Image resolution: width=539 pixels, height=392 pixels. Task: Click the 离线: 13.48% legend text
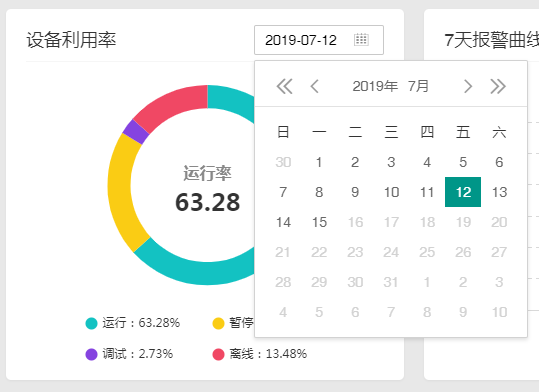pyautogui.click(x=268, y=354)
